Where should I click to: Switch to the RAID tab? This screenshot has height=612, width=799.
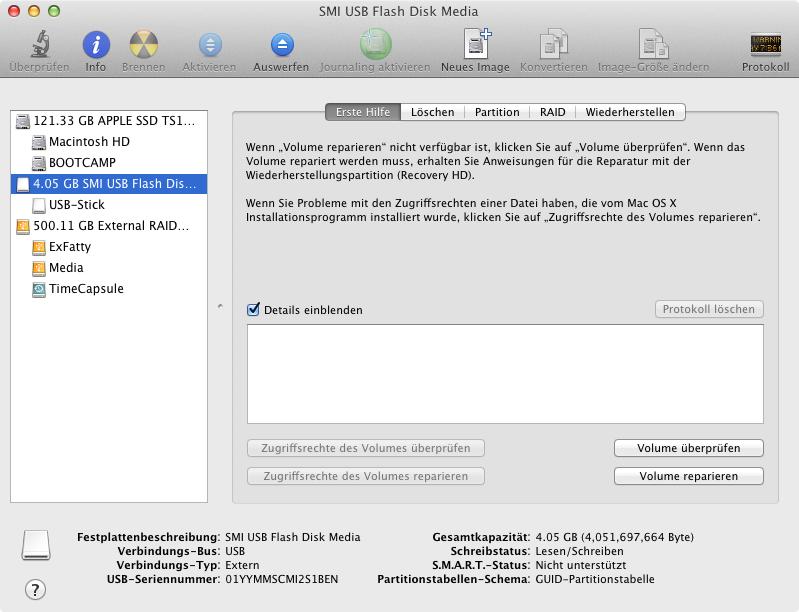tap(552, 112)
